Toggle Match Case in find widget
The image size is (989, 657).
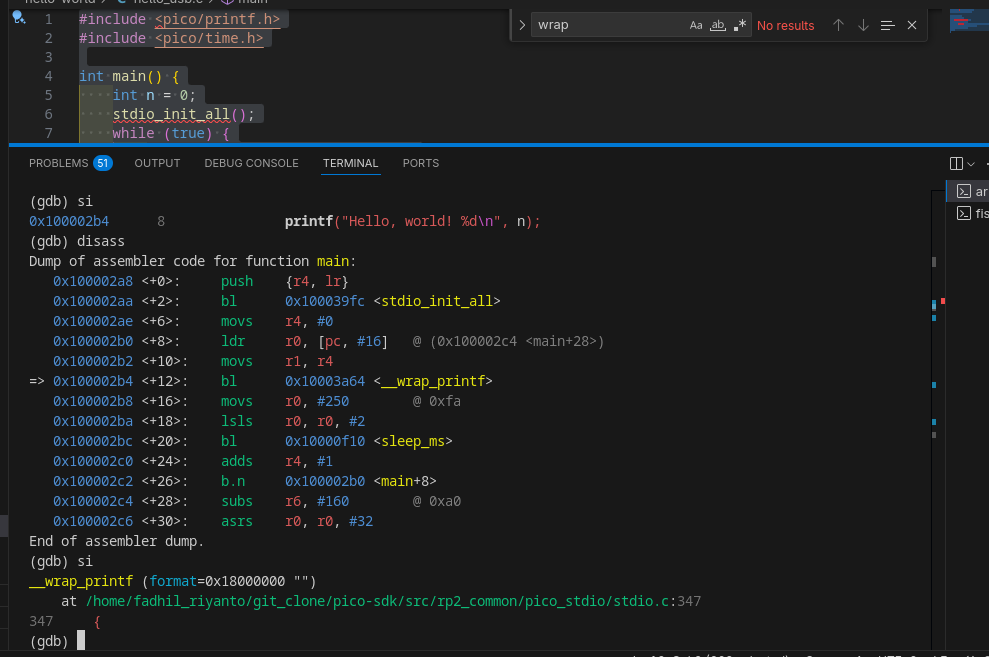tap(696, 25)
